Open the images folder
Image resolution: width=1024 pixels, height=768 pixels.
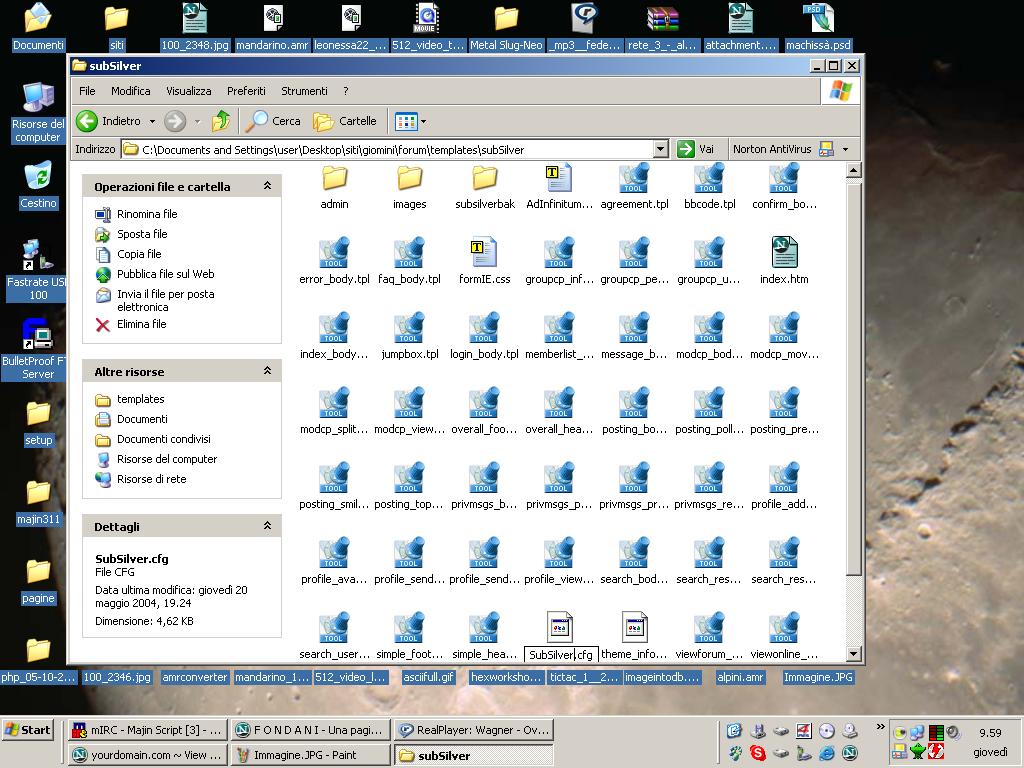pos(409,178)
